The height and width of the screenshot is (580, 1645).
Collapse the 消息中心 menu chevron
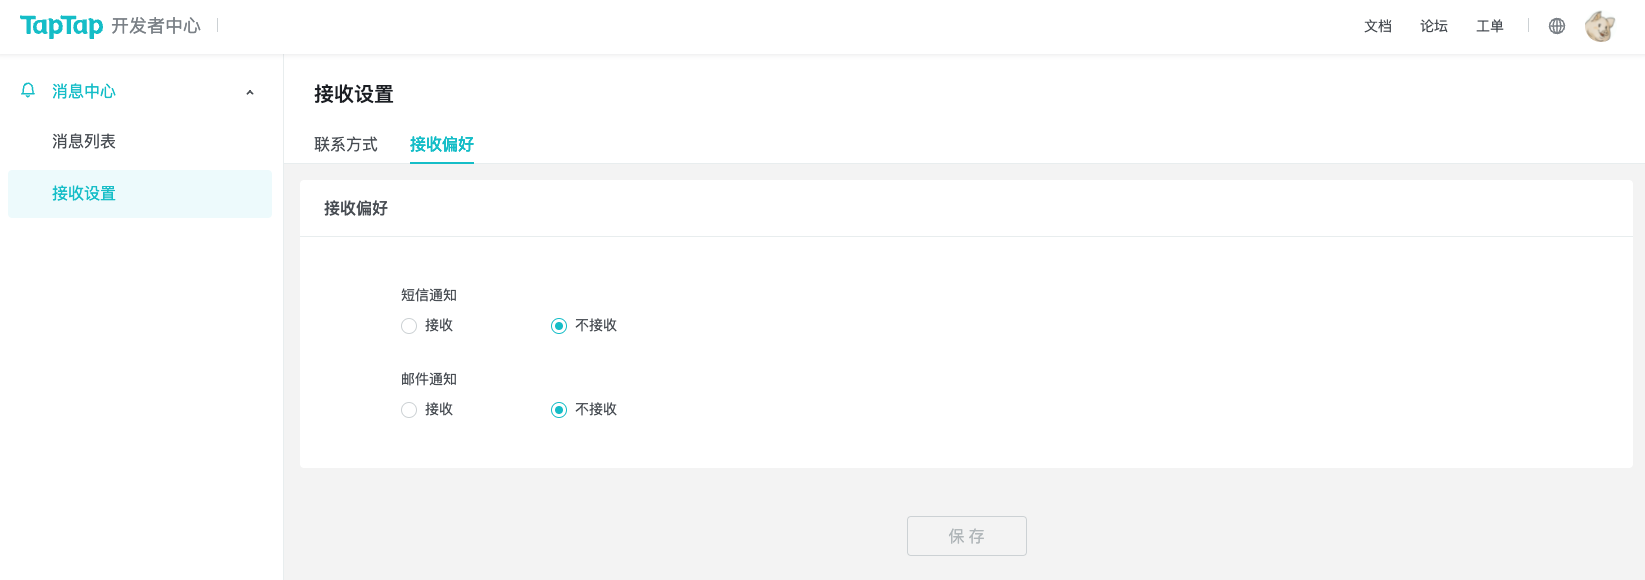[x=250, y=92]
